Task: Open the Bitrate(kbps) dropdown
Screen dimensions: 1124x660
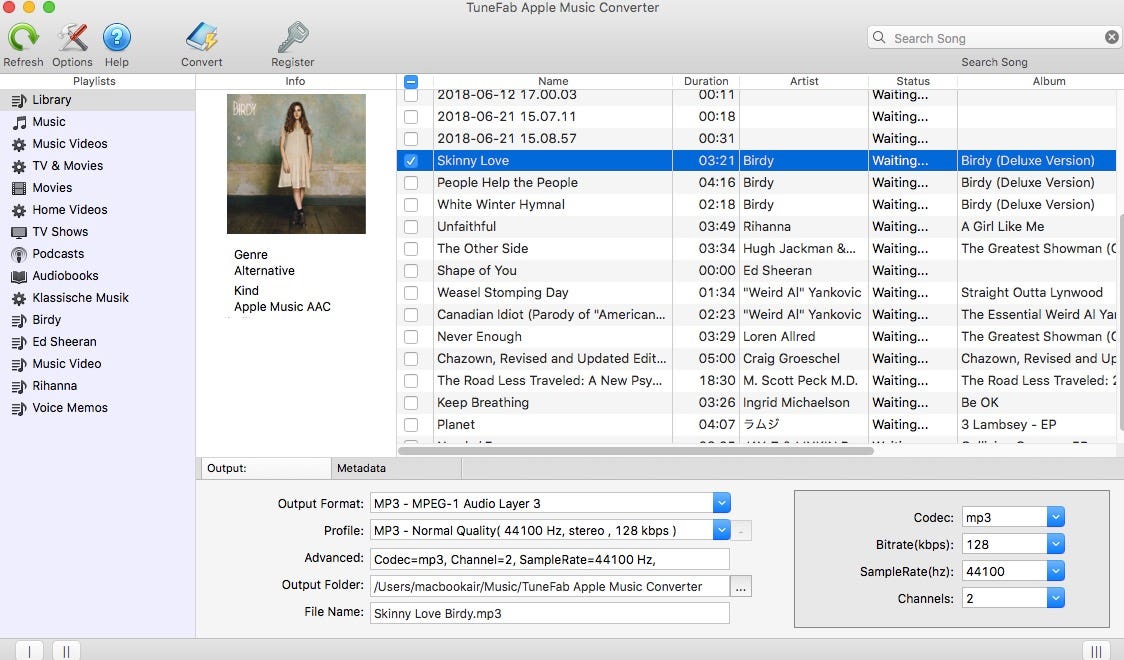Action: 1055,545
